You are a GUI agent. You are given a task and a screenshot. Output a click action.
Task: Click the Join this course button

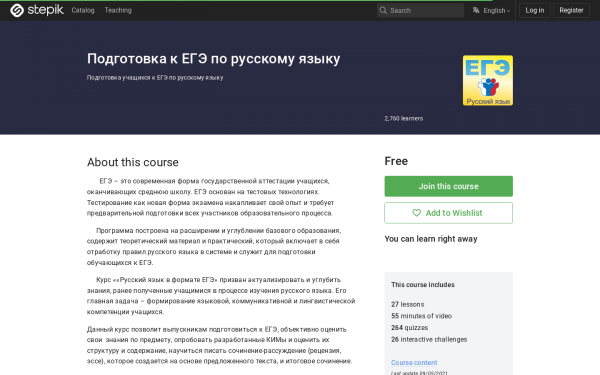[x=448, y=186]
